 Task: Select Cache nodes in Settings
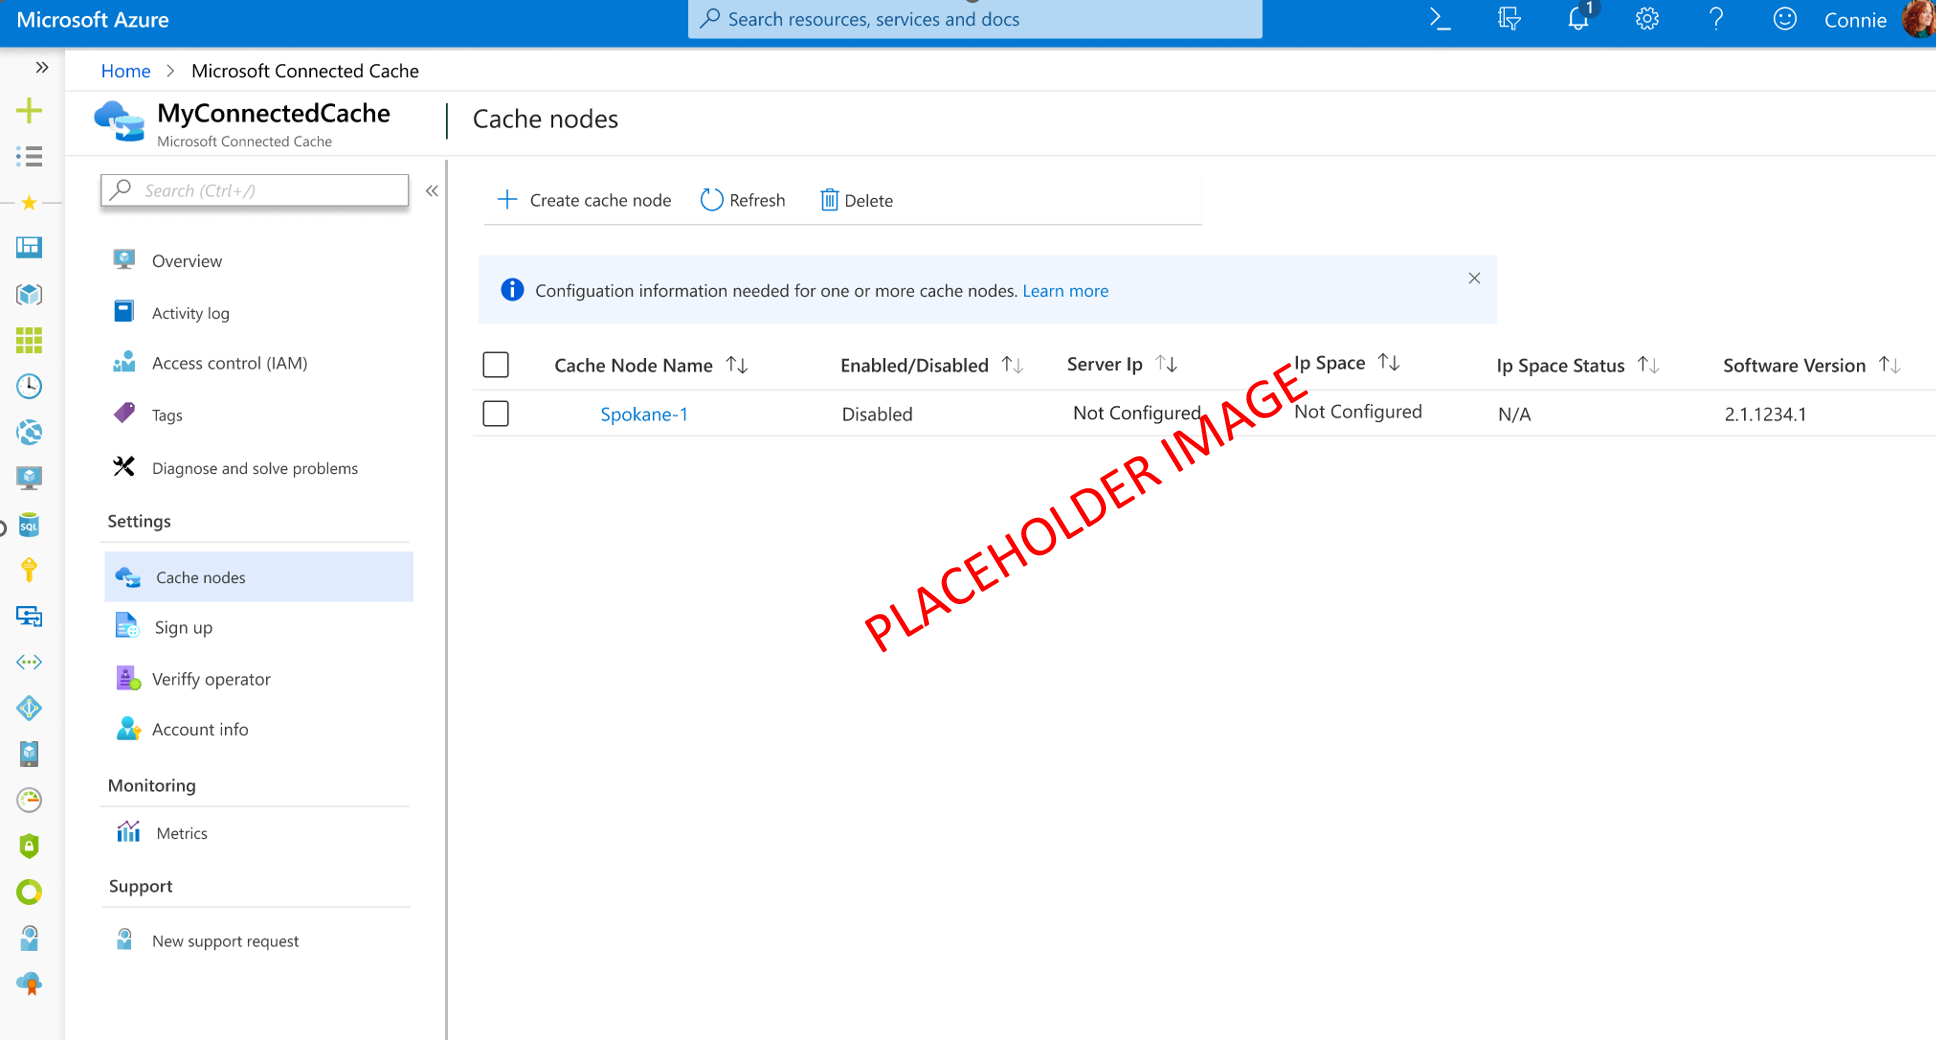(258, 577)
